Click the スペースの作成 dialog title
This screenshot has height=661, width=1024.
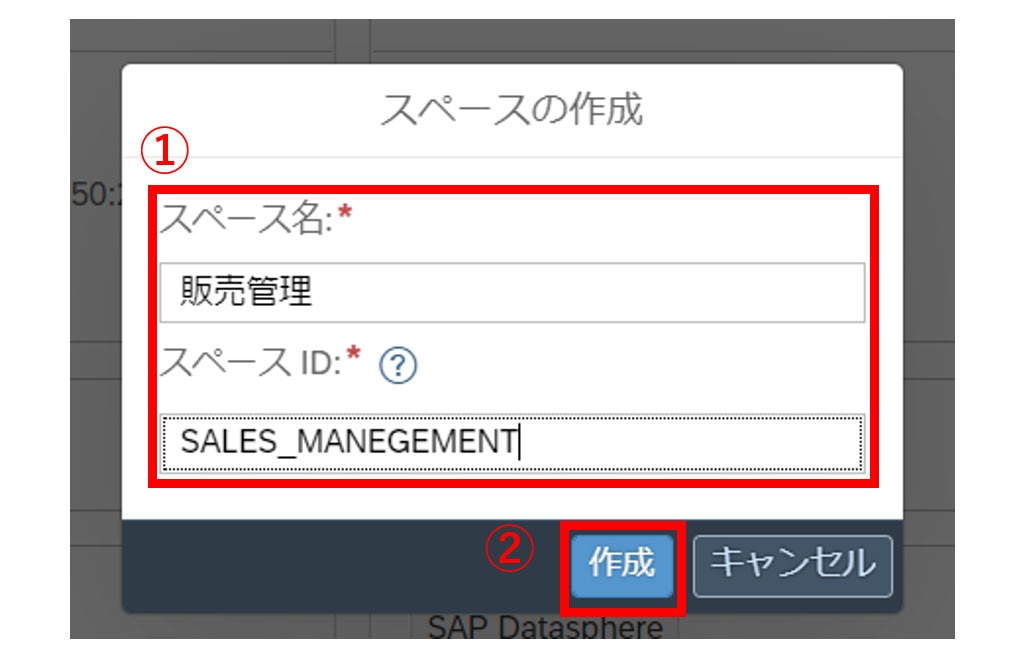511,109
